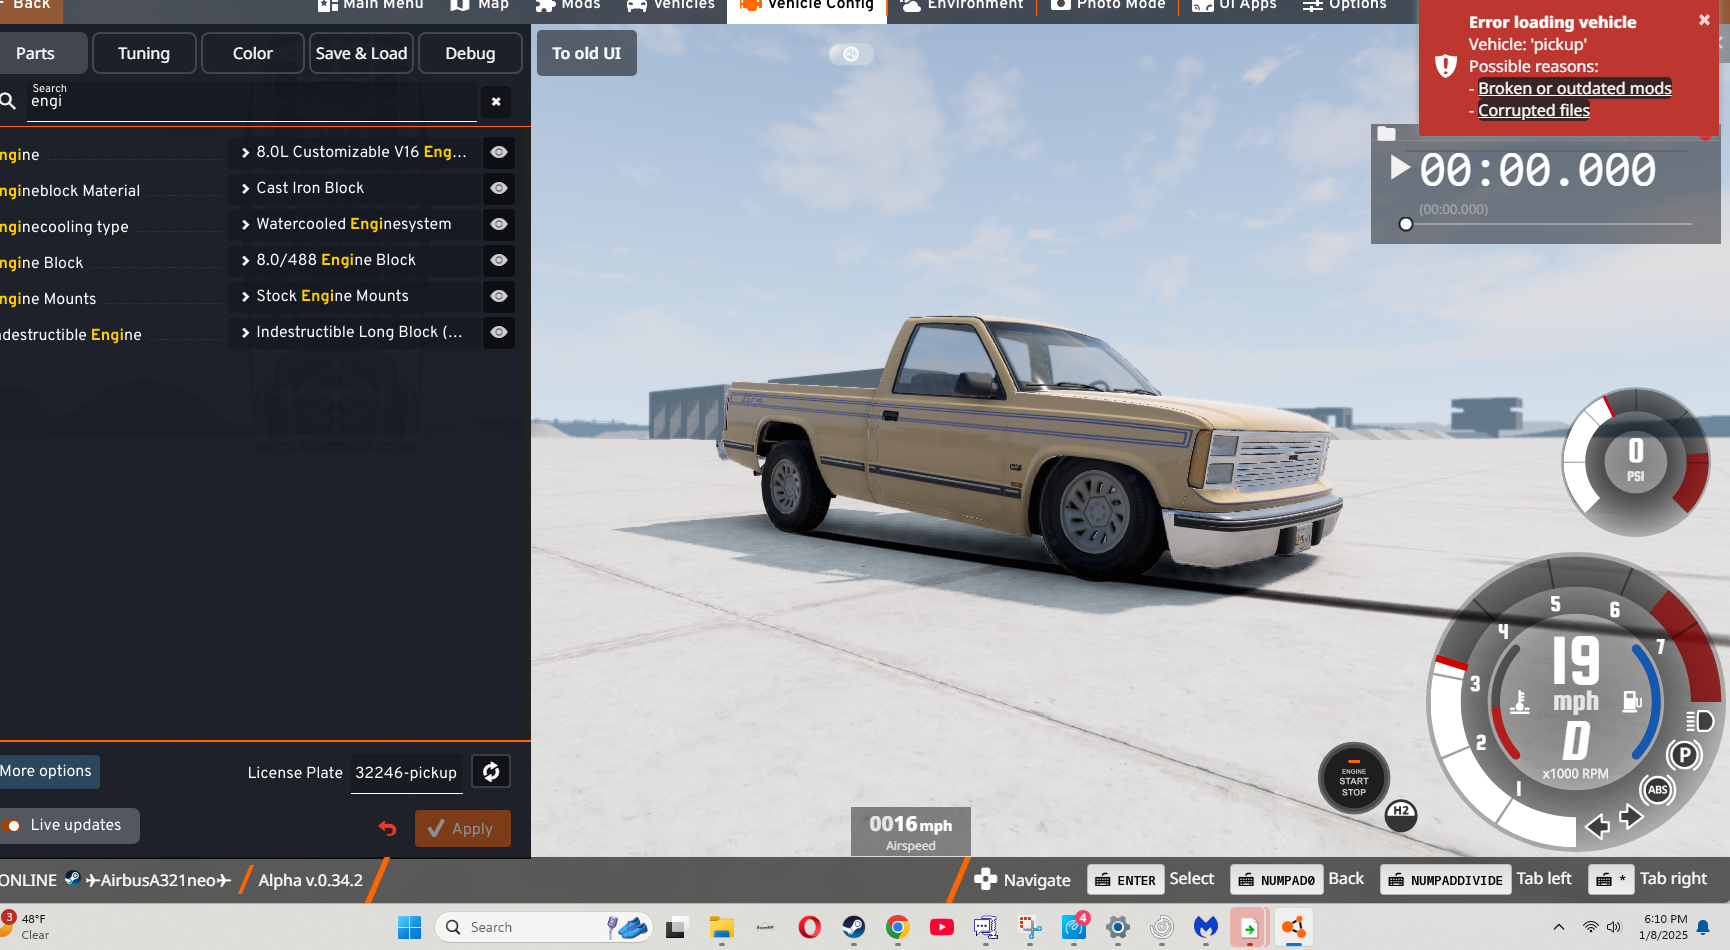
Task: Click the H2 drive mode indicator
Action: coord(1401,815)
